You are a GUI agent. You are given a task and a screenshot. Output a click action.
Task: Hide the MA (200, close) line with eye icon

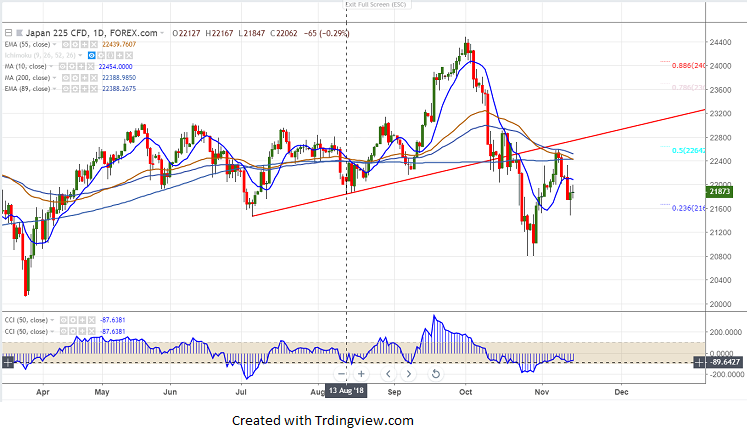point(66,78)
